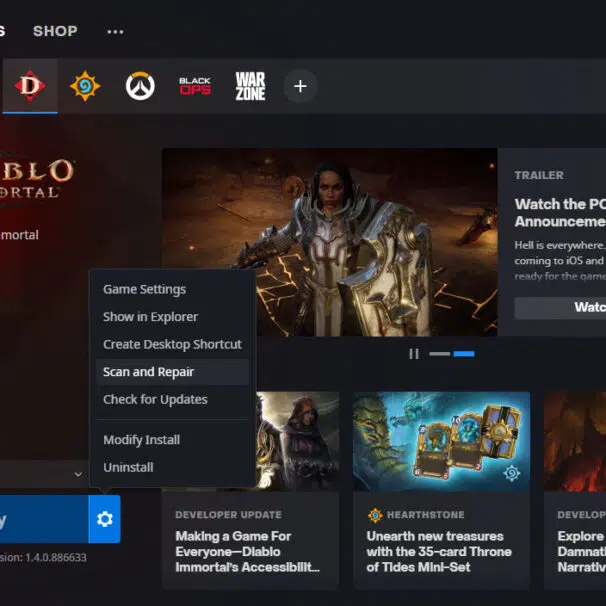
Task: Open the Explore Damnation article card
Action: pyautogui.click(x=575, y=490)
